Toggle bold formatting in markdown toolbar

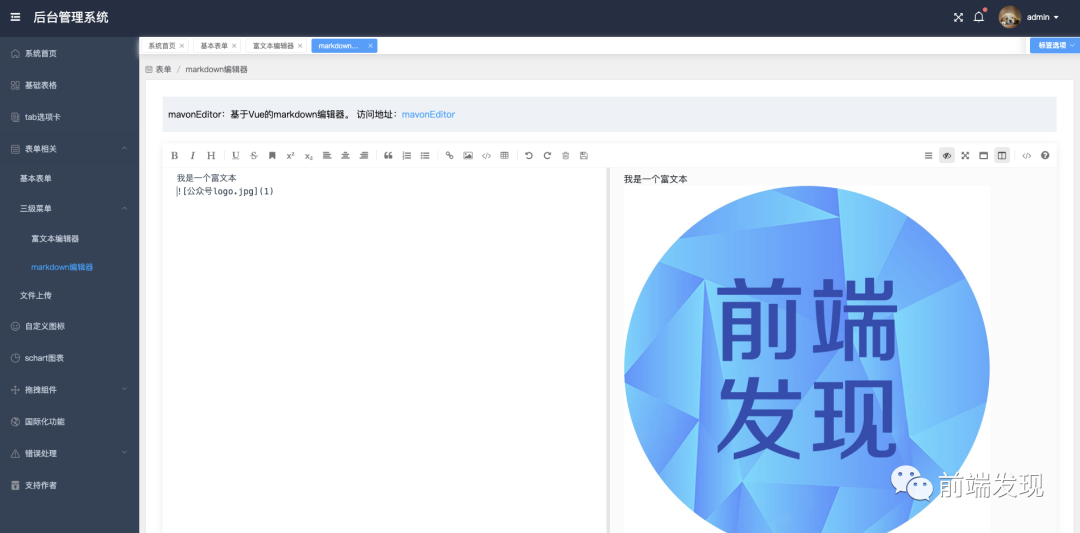pyautogui.click(x=174, y=156)
